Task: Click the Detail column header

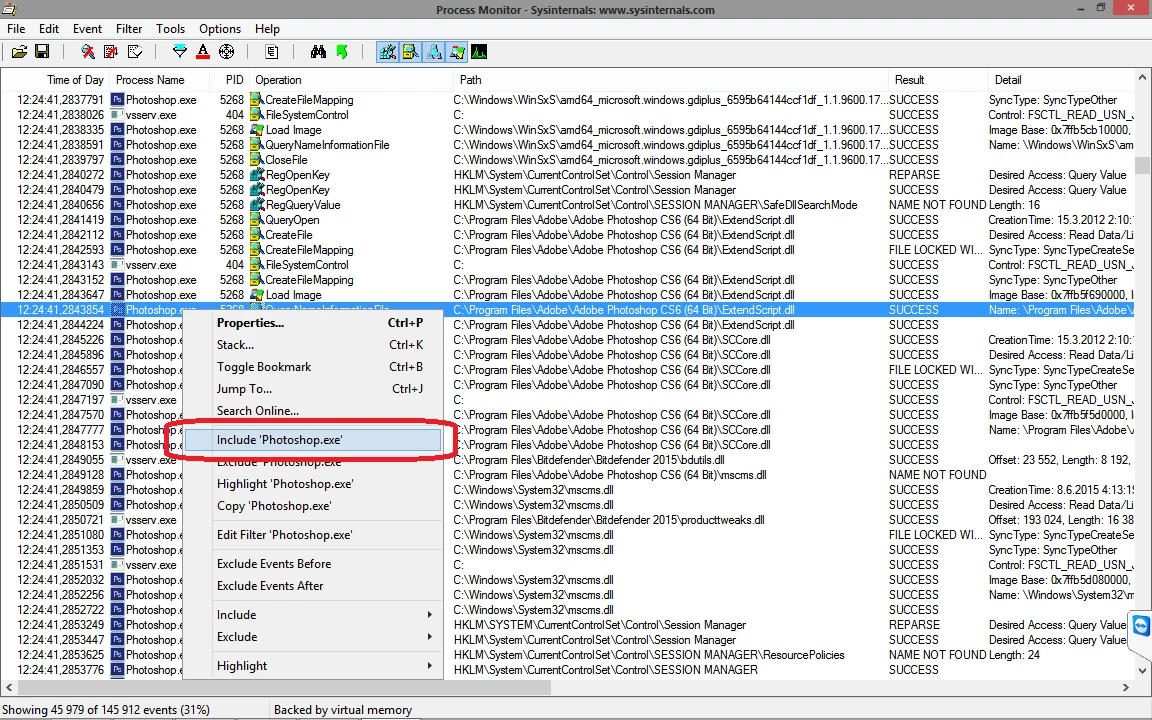Action: (x=1060, y=79)
